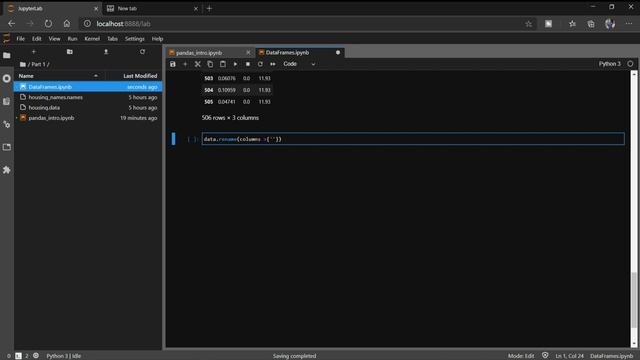Open the Extension Manager puzzle icon

[7, 170]
